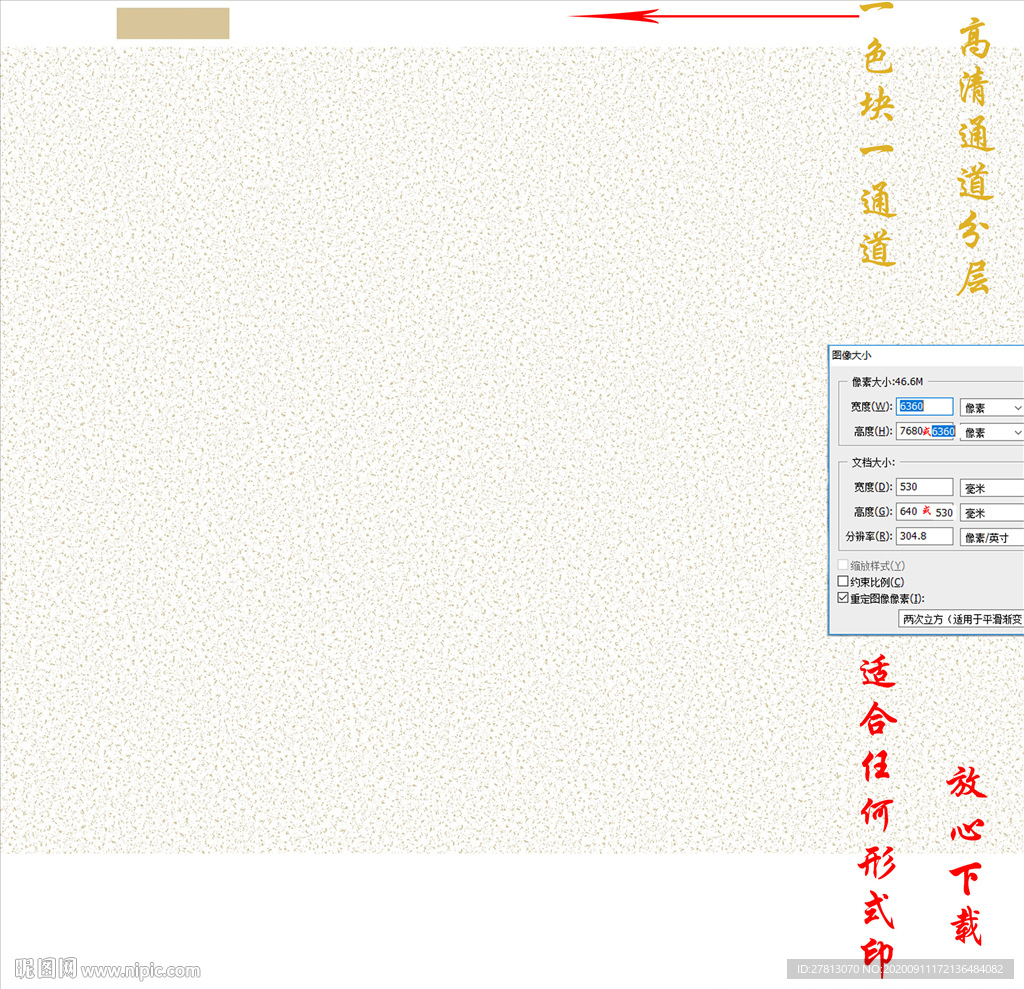Open the document width unit dropdown 毫米
Viewport: 1024px width, 989px height.
pyautogui.click(x=991, y=488)
